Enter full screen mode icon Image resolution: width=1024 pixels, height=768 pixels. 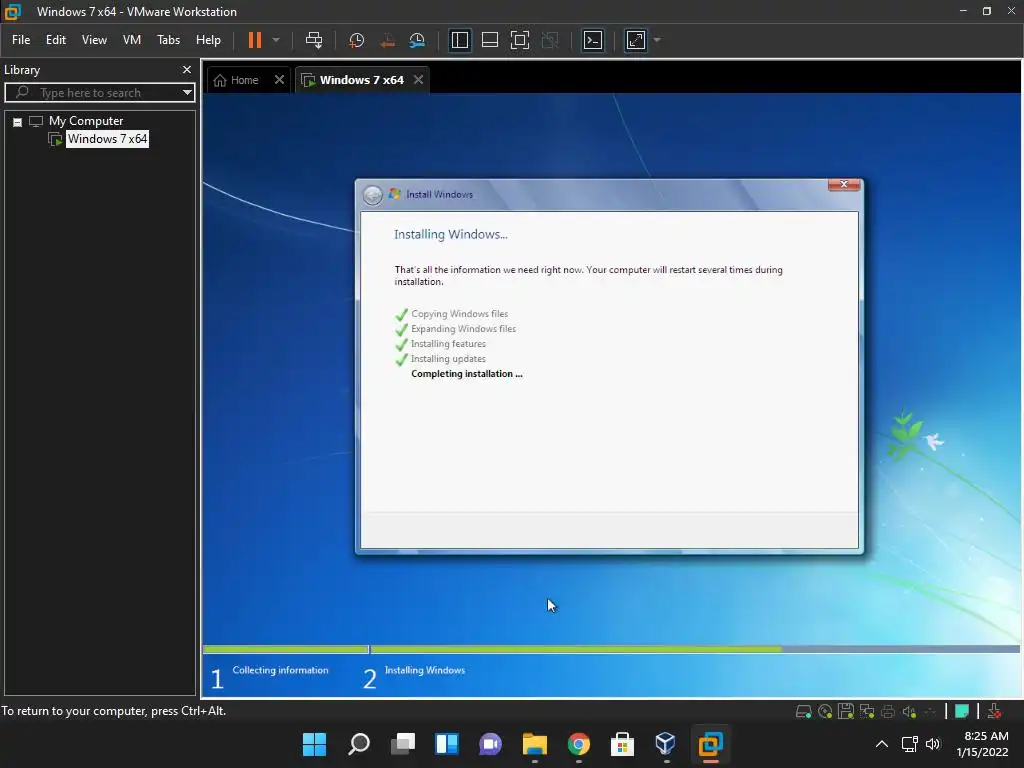coord(520,40)
